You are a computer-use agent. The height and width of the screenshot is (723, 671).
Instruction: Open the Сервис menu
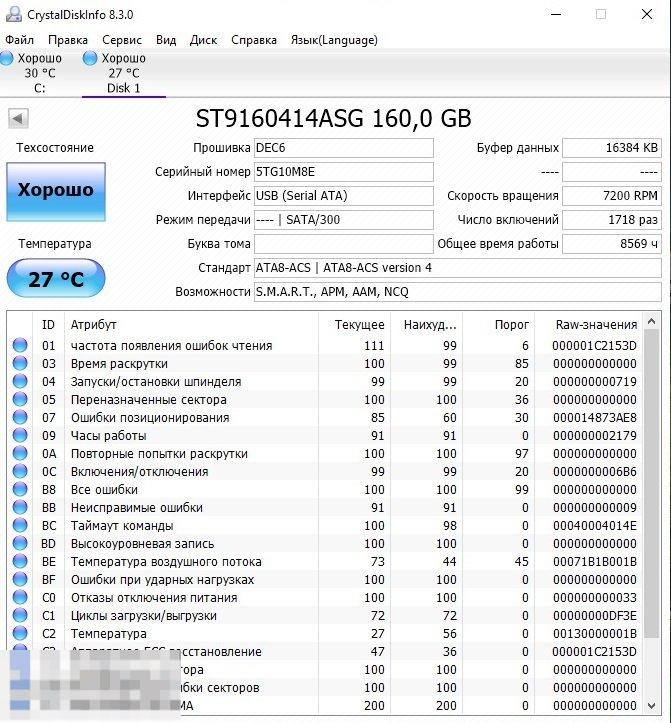(x=122, y=40)
